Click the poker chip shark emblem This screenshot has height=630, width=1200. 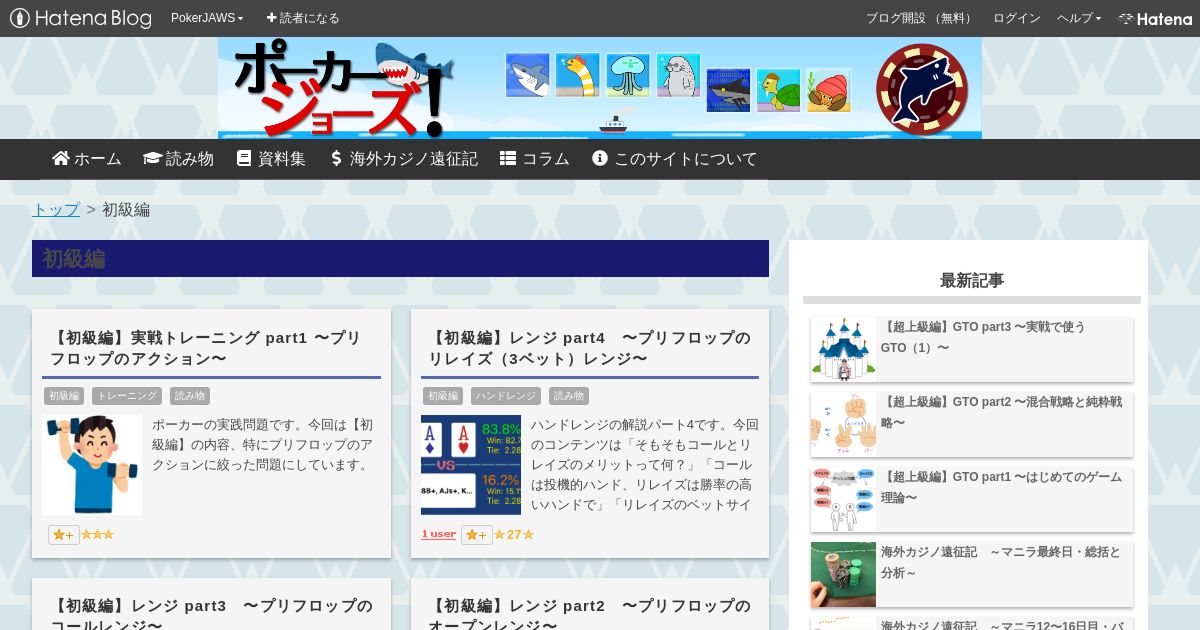(922, 88)
